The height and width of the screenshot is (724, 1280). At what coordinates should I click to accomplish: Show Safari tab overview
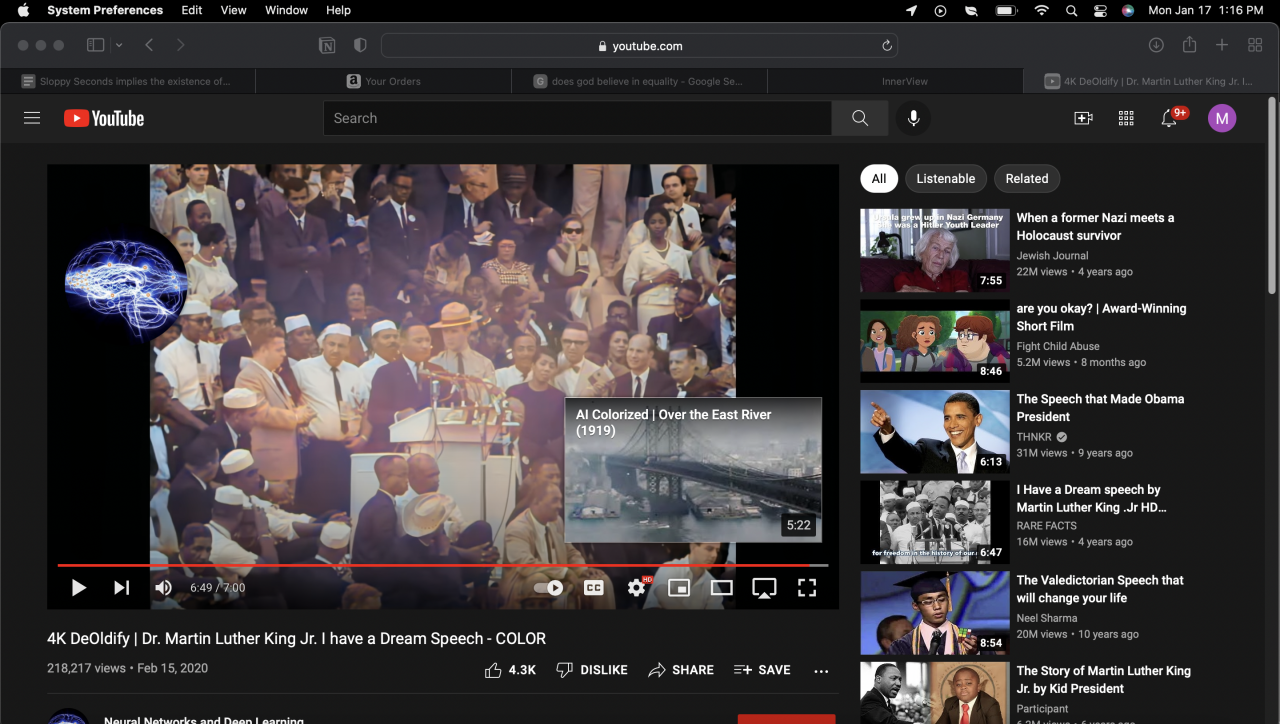click(x=1255, y=45)
